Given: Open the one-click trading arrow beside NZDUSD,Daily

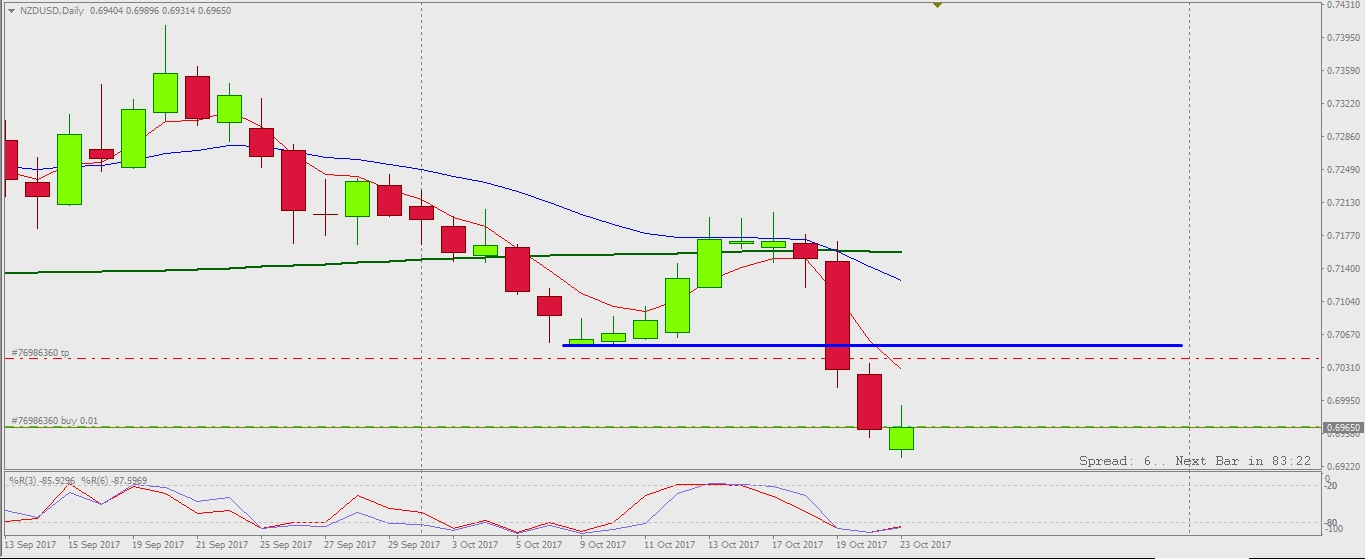Looking at the screenshot, I should click(x=11, y=9).
